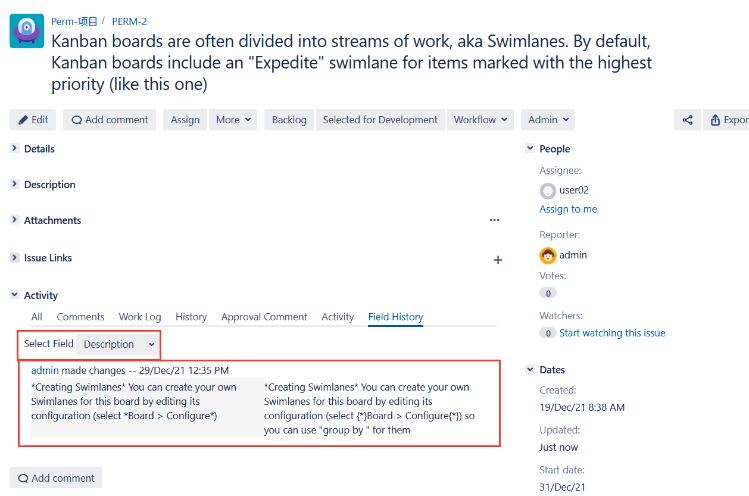Click the admin reporter avatar
This screenshot has height=496, width=749.
click(547, 255)
